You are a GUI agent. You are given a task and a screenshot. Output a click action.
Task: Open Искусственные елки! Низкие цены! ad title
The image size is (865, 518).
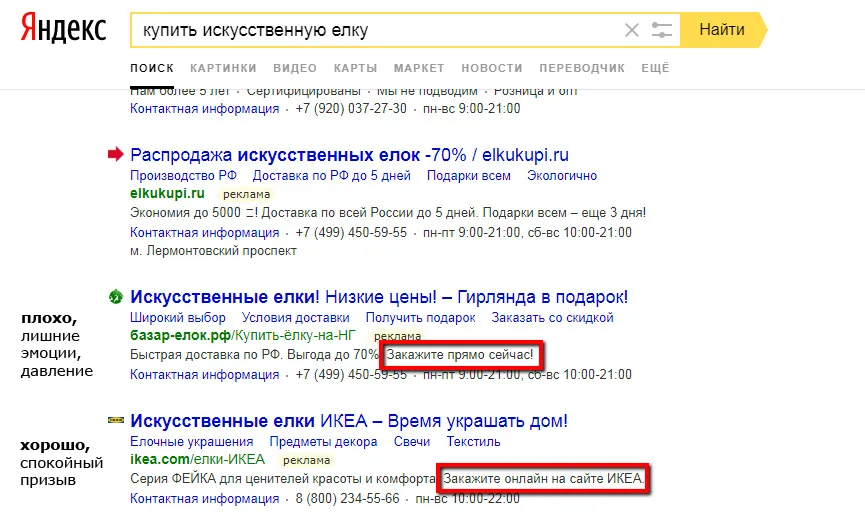[x=379, y=297]
